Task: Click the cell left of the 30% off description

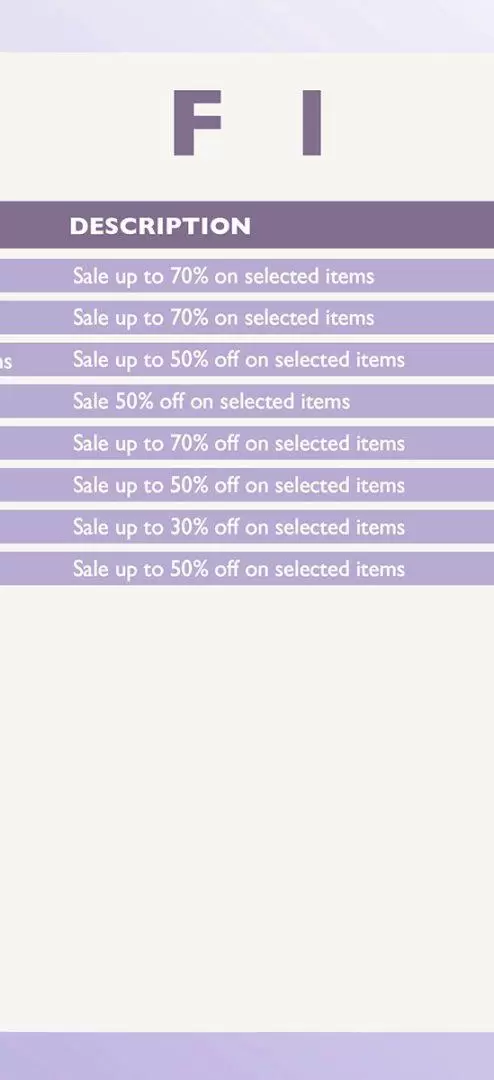Action: [x=31, y=527]
